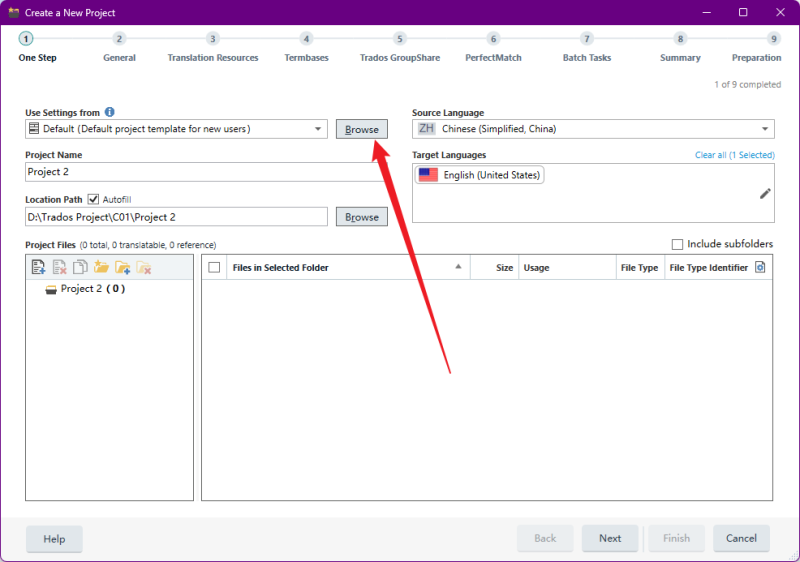Screen dimensions: 800x562
Task: Click the Project 2 folder icon in tree
Action: pyautogui.click(x=51, y=289)
